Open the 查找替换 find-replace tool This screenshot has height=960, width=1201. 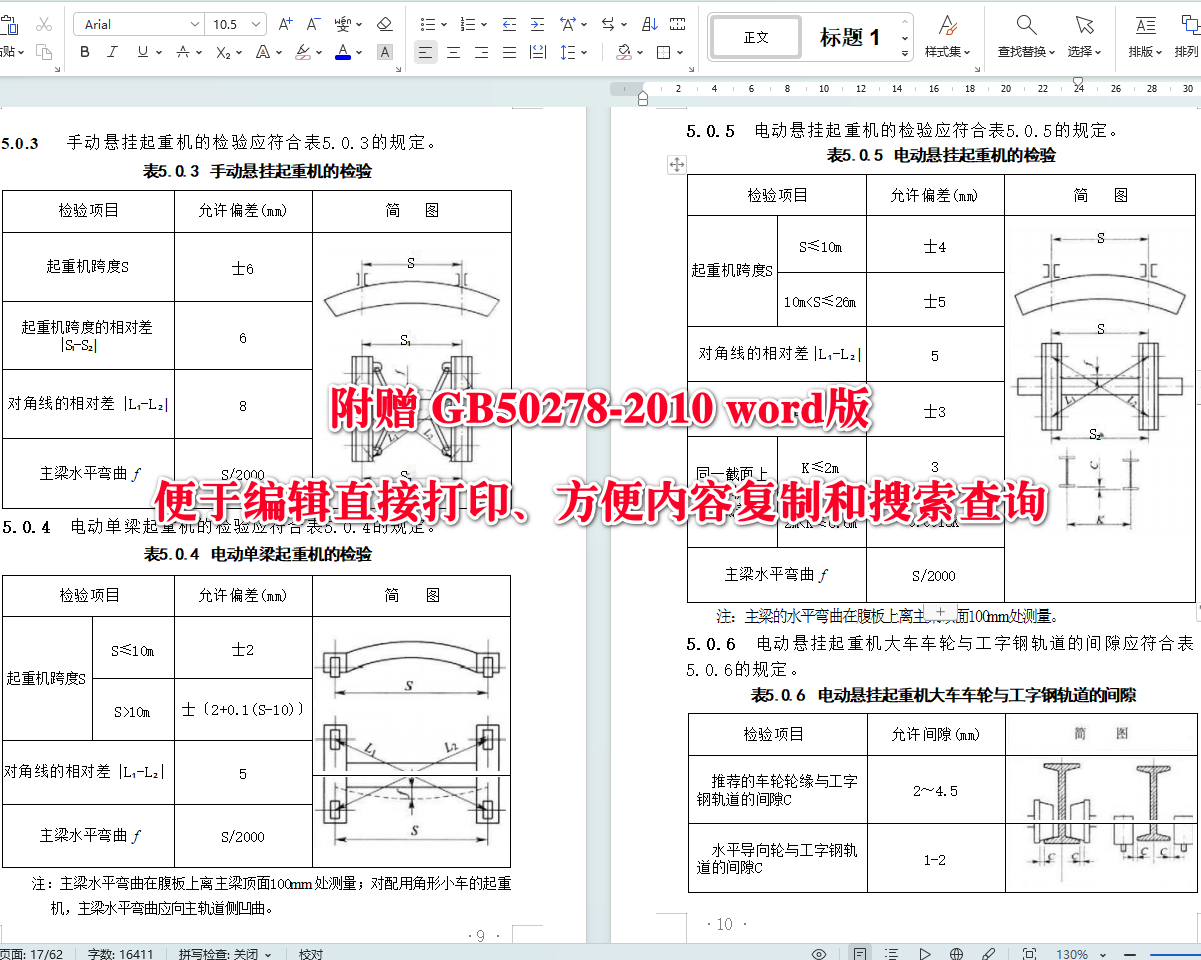[x=1026, y=35]
